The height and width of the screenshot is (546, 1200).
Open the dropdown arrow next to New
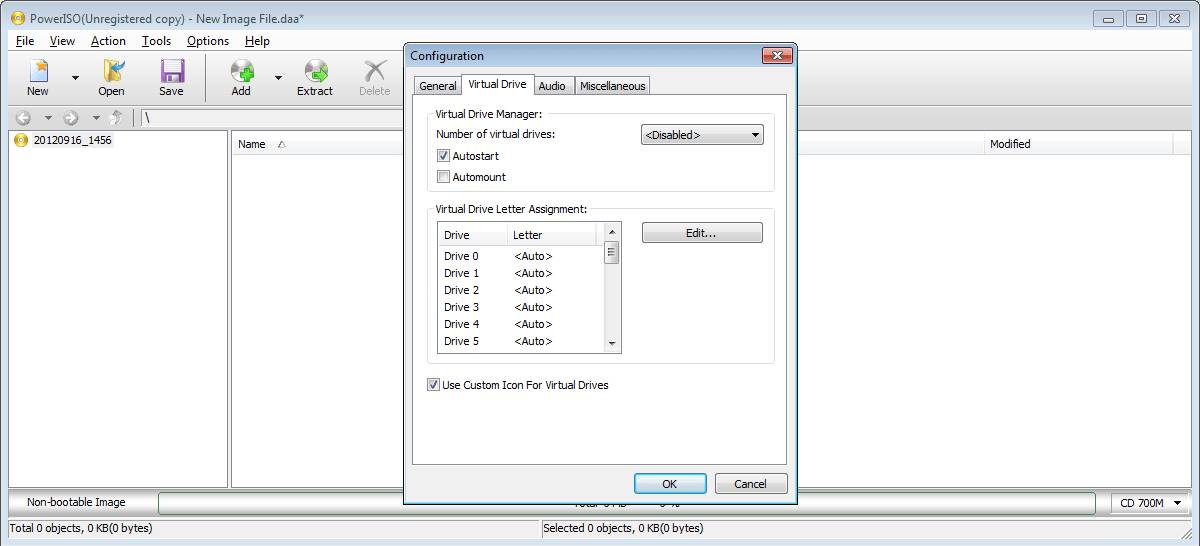[x=75, y=78]
